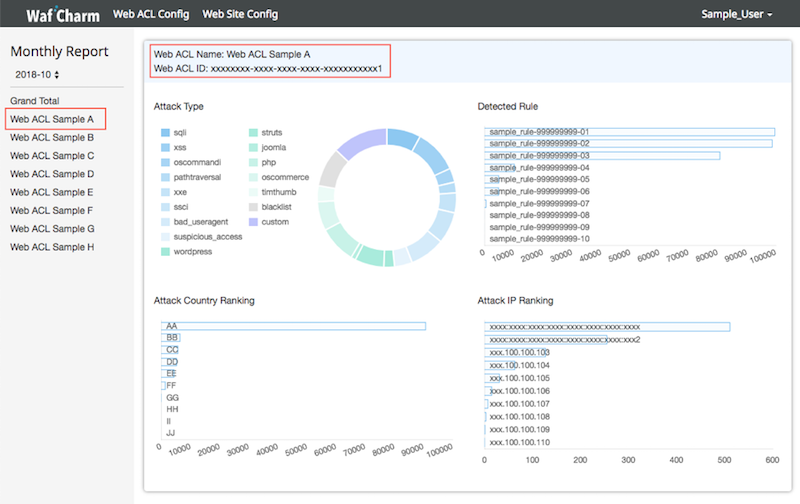Toggle the wordpress legend swatch
800x504 pixels.
click(x=165, y=252)
